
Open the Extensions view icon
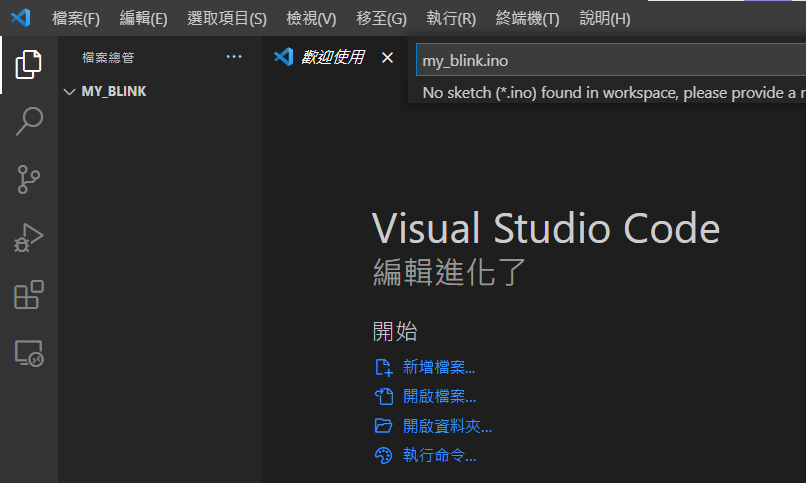click(x=29, y=295)
